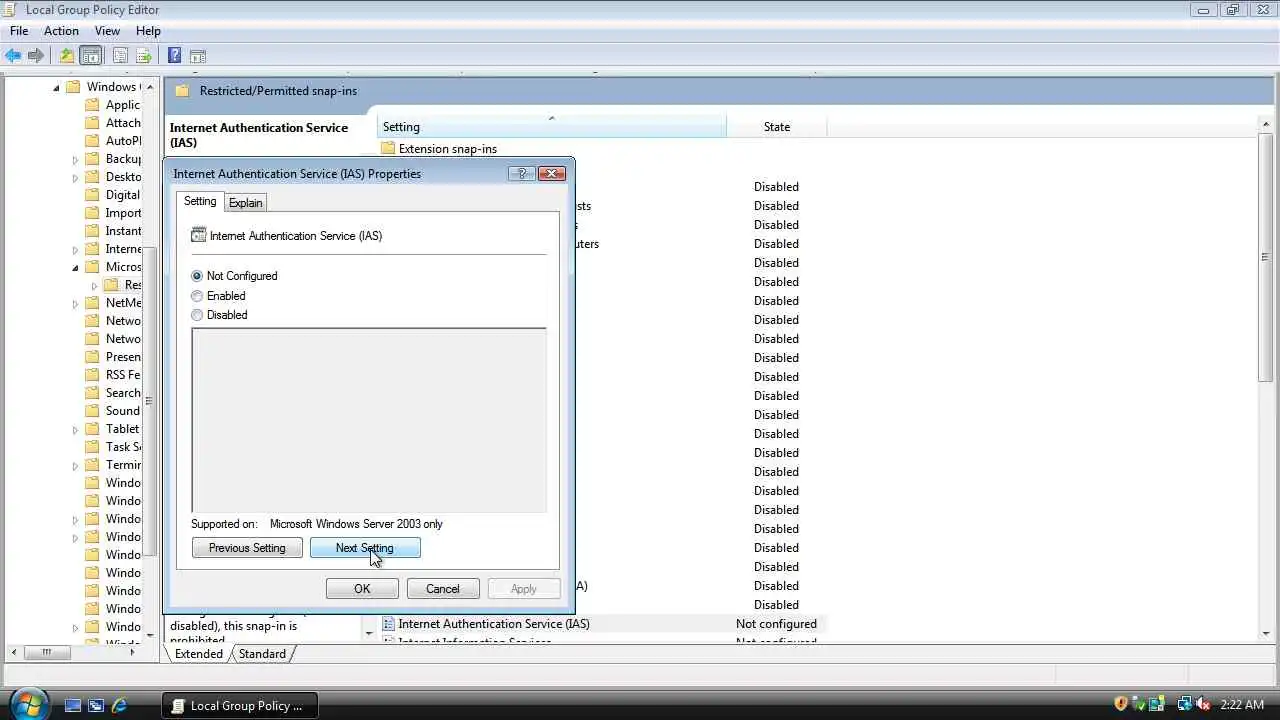Click the Previous Setting button
Image resolution: width=1280 pixels, height=720 pixels.
click(x=247, y=548)
